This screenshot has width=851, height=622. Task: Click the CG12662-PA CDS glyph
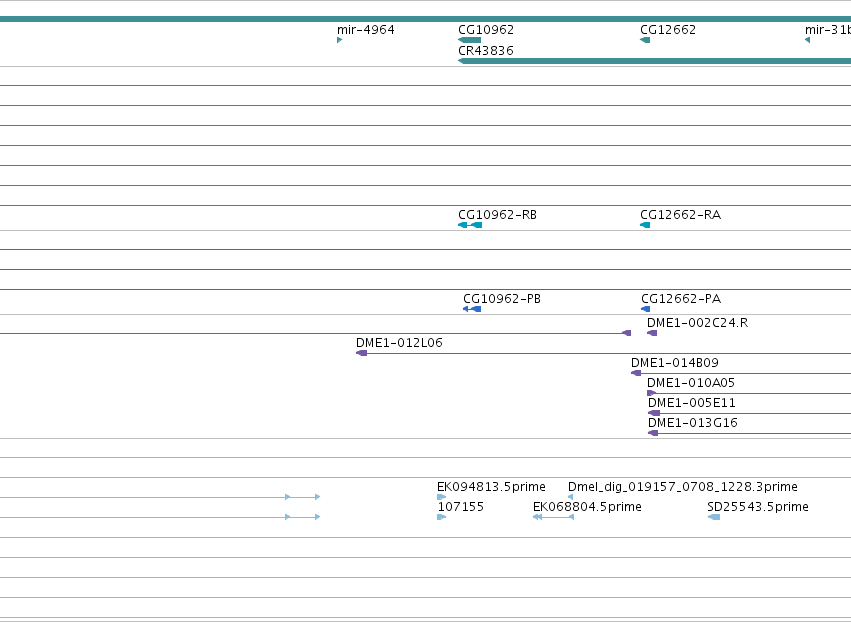tap(645, 309)
